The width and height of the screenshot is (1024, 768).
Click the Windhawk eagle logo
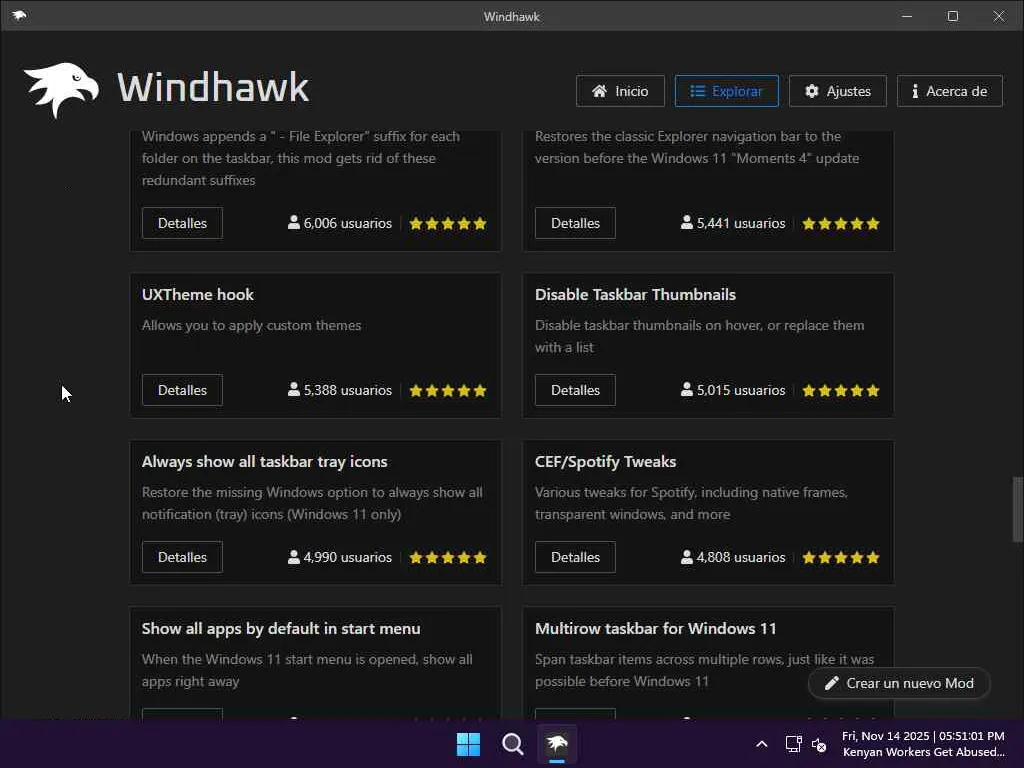[61, 89]
